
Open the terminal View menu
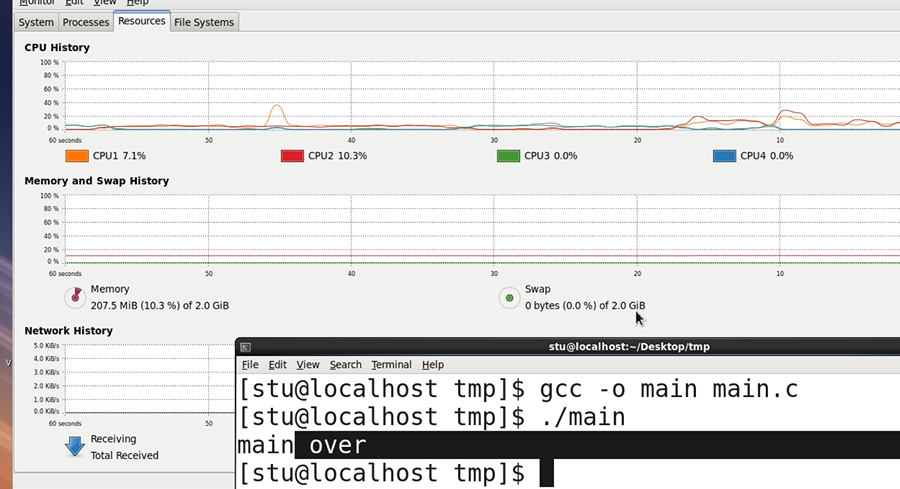pyautogui.click(x=308, y=364)
